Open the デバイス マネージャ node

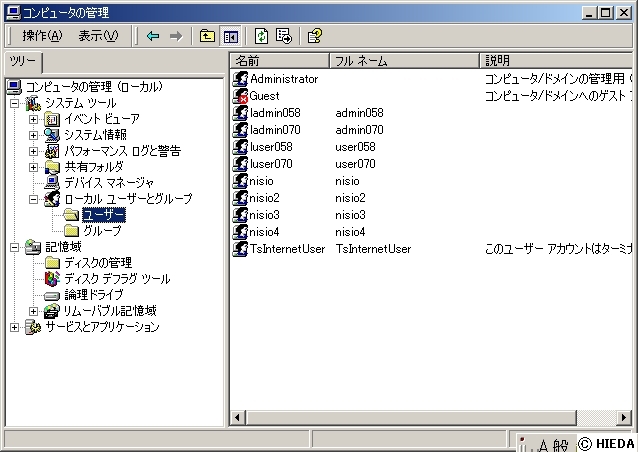click(x=108, y=183)
